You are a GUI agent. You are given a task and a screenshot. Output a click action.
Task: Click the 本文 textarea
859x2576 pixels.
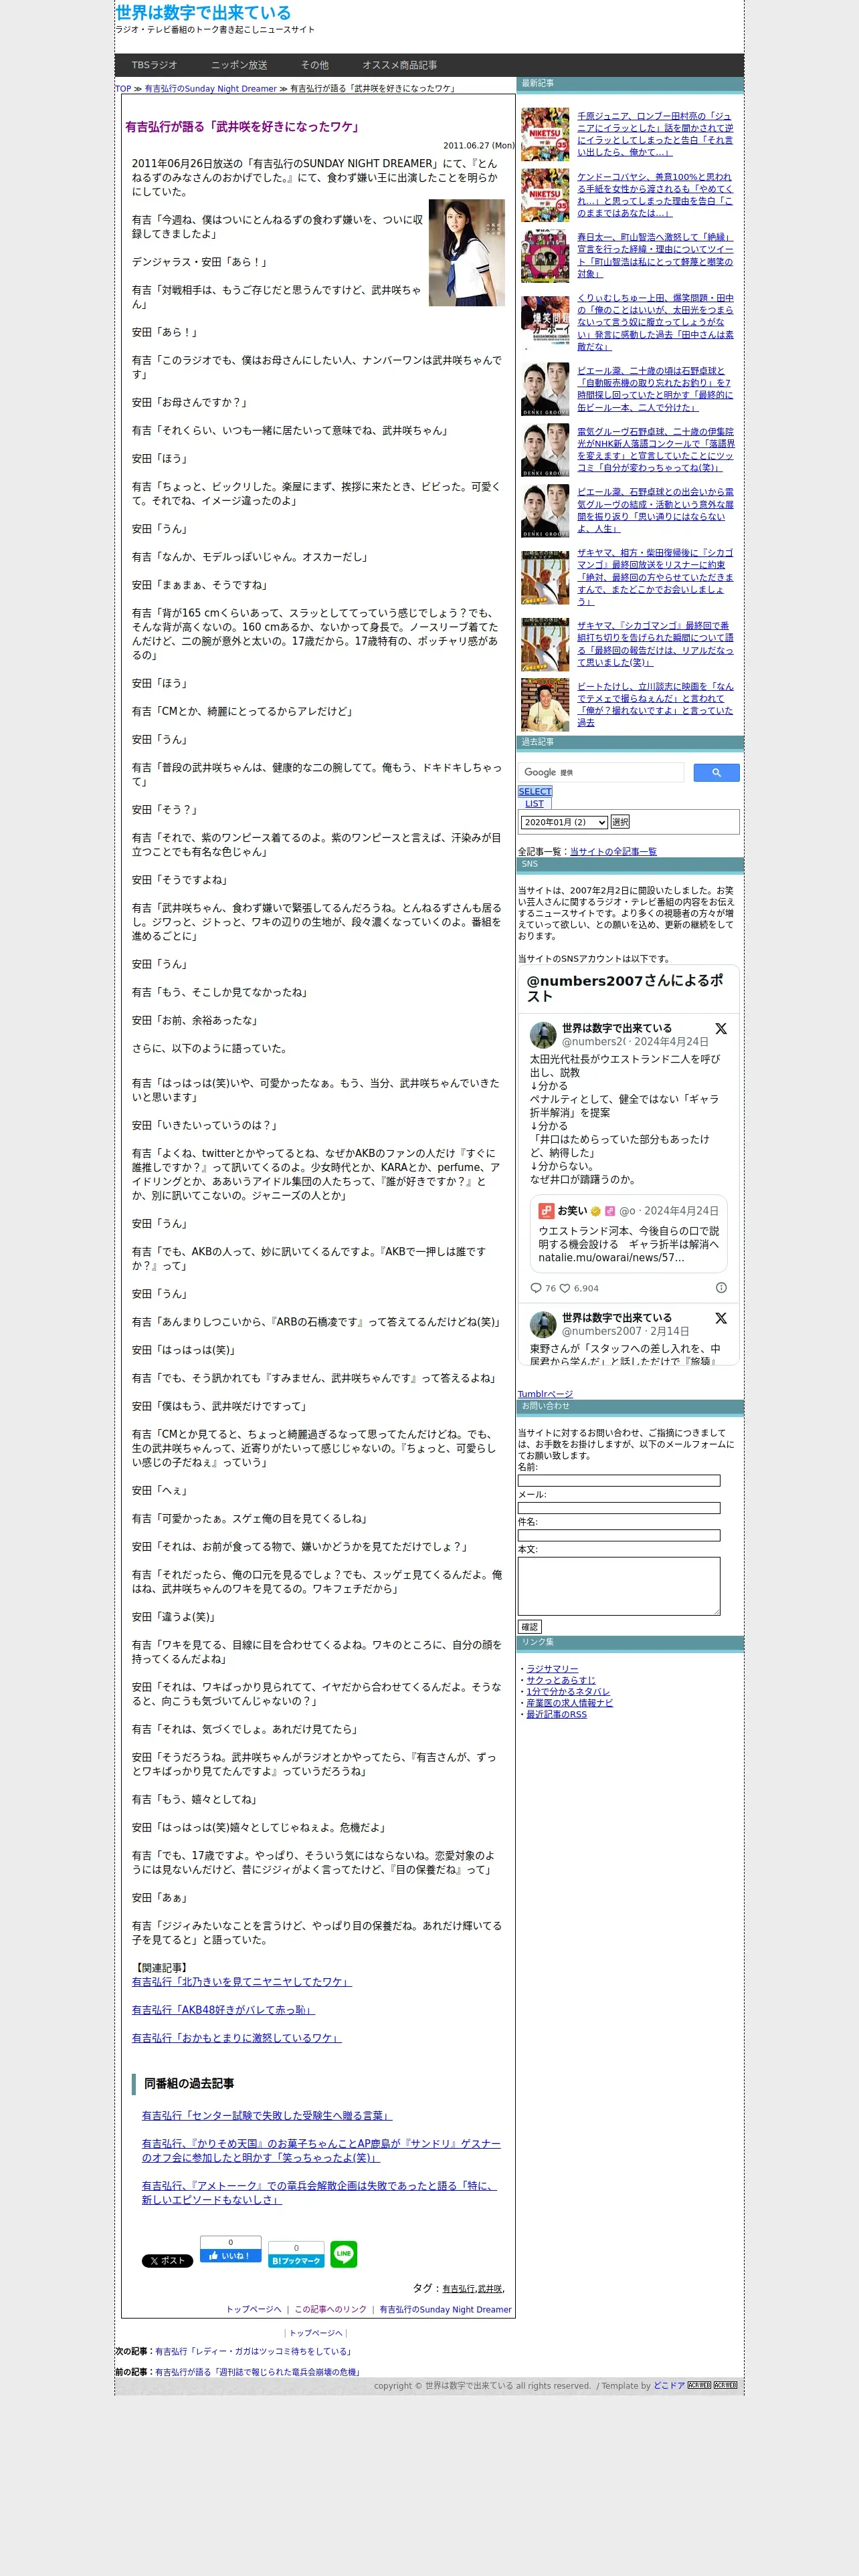point(619,1586)
